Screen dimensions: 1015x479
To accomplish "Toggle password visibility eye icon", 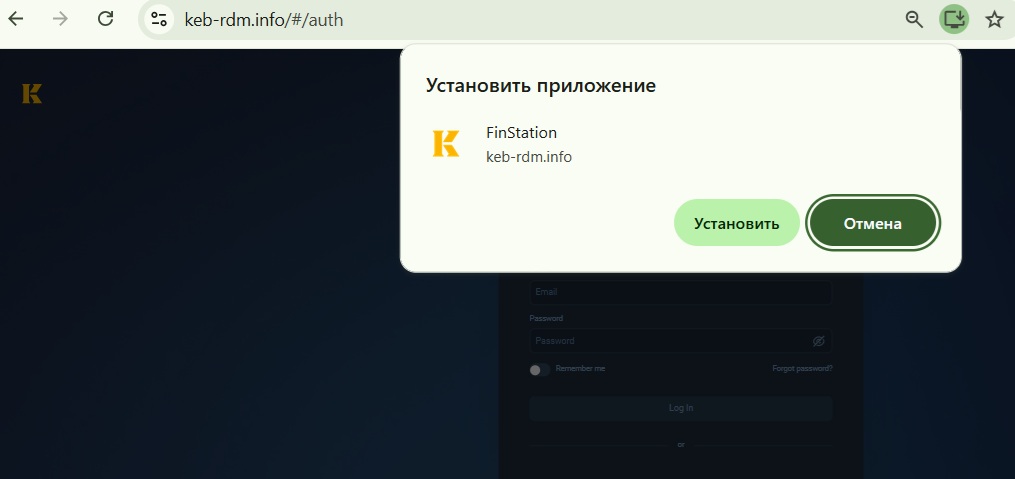I will (x=818, y=341).
